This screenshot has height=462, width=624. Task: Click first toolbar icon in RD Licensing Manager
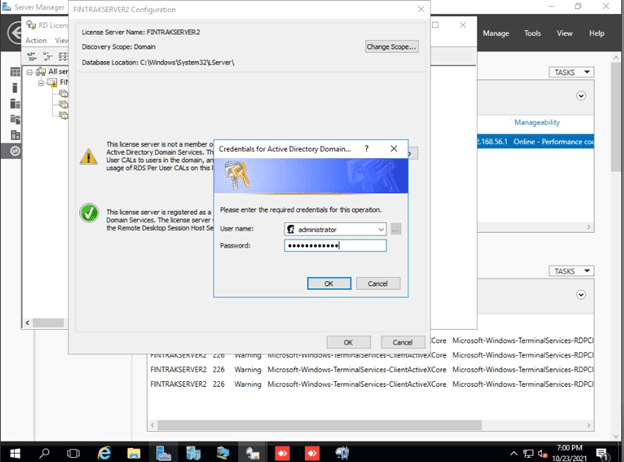32,57
